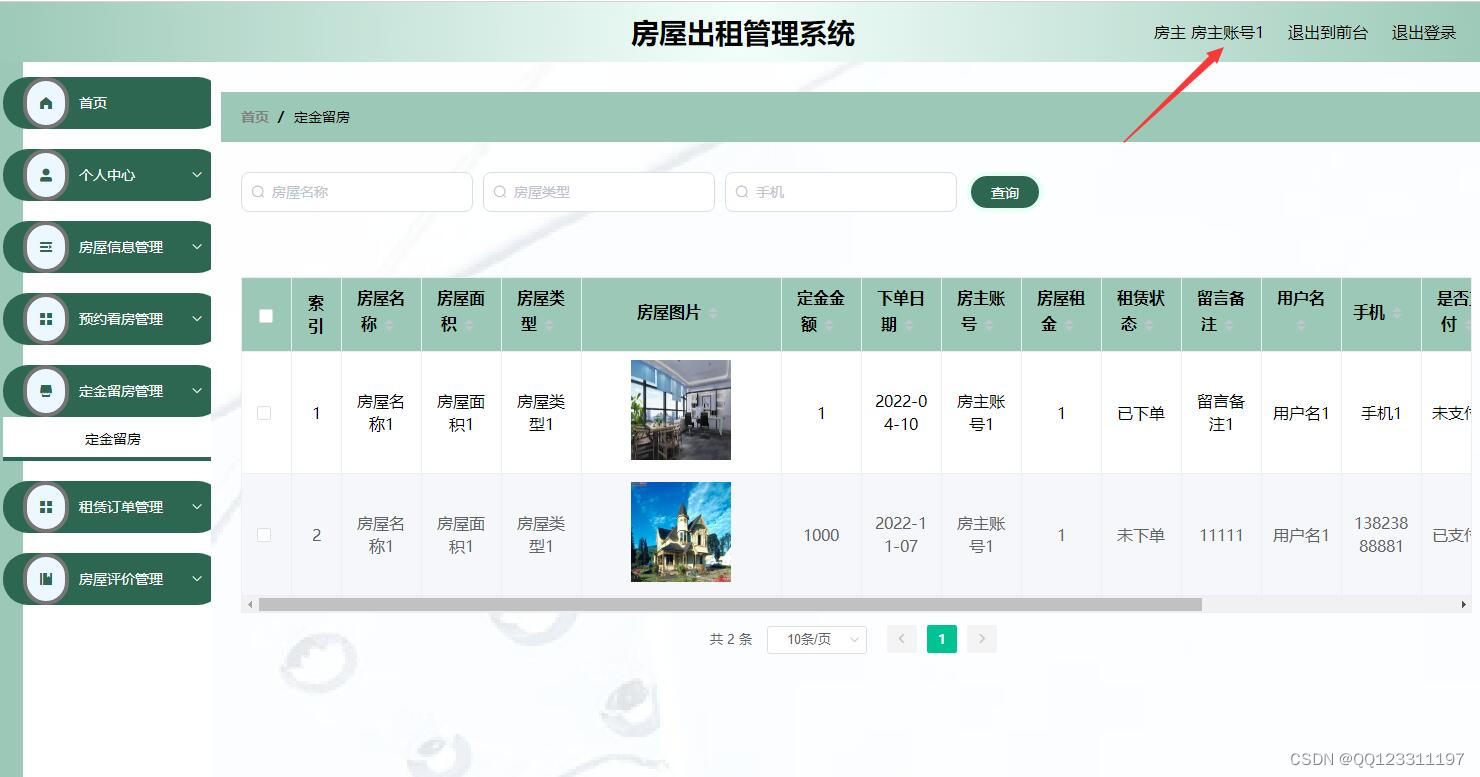Click the 房屋评价管理 sidebar icon

[46, 579]
